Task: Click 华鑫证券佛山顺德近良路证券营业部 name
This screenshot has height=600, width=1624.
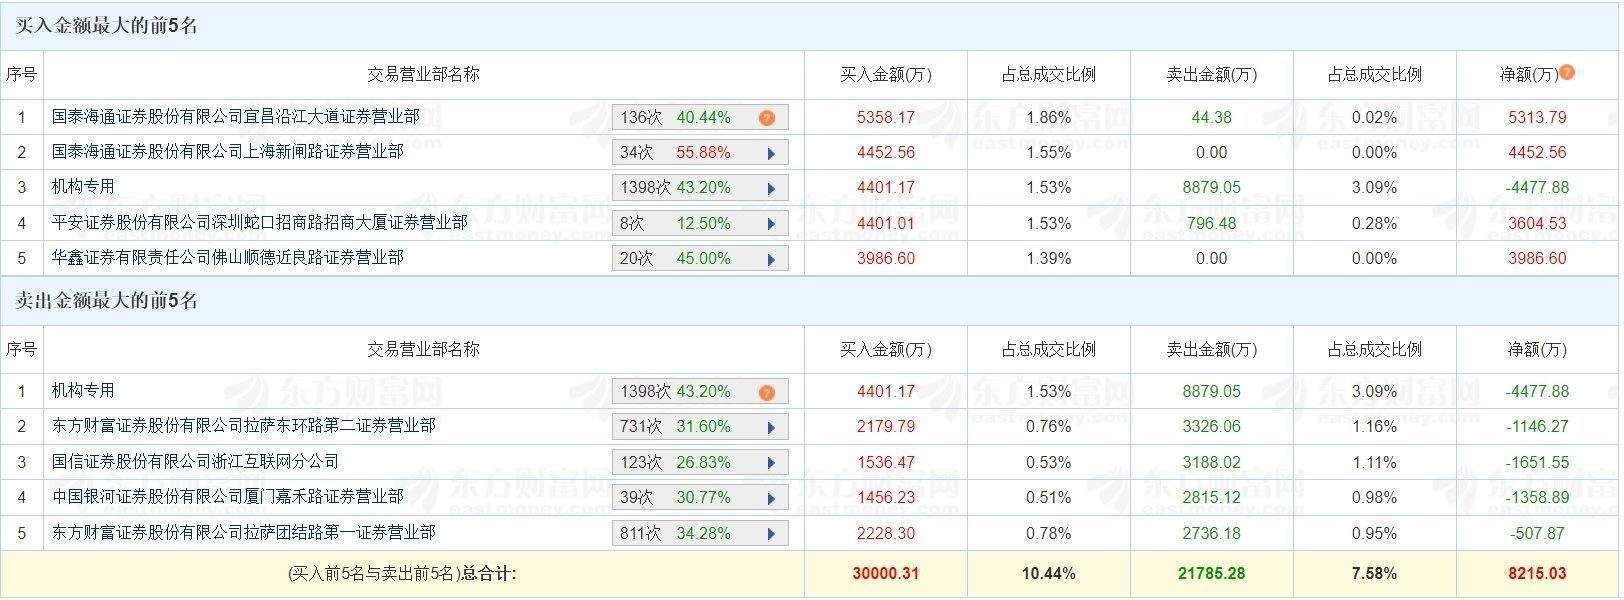Action: 228,258
